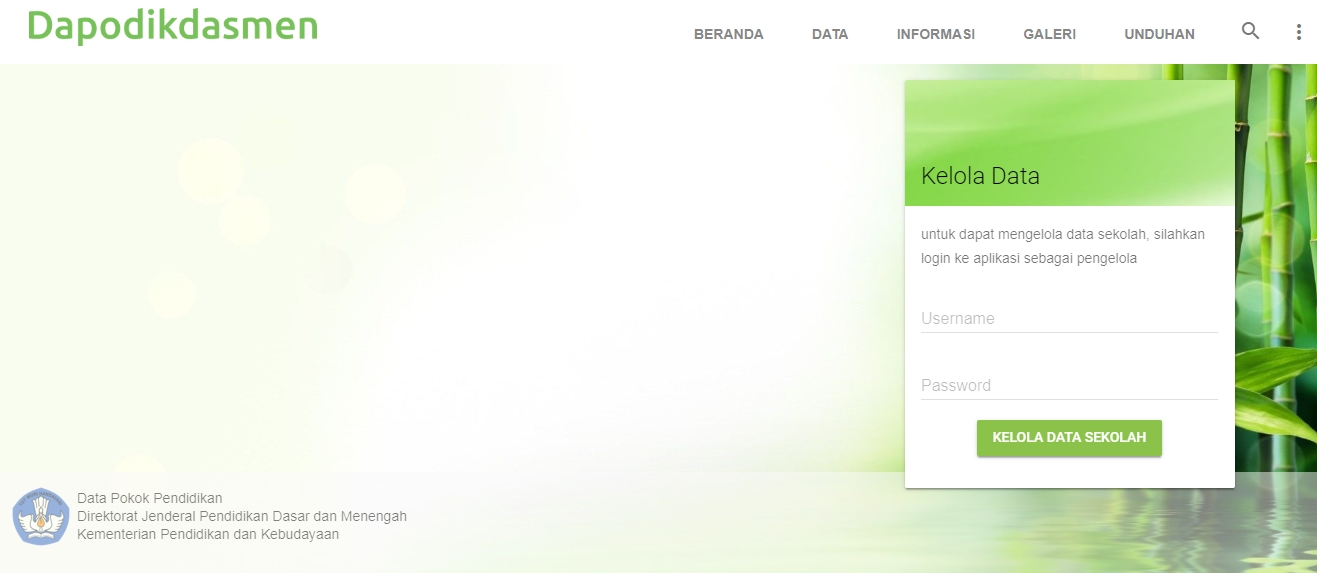Click the Kemdikbud logo emblem
Screen dimensions: 1317x573
pos(41,516)
